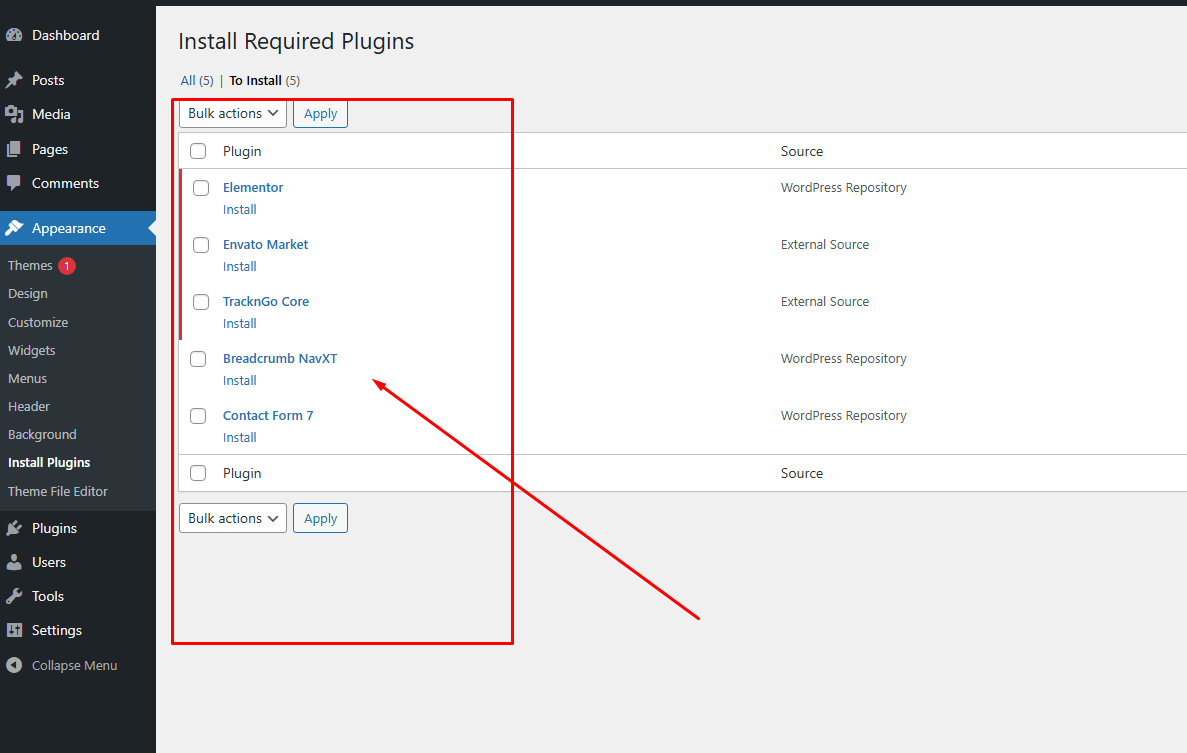Open Theme File Editor submenu item
Viewport: 1187px width, 753px height.
pos(57,491)
